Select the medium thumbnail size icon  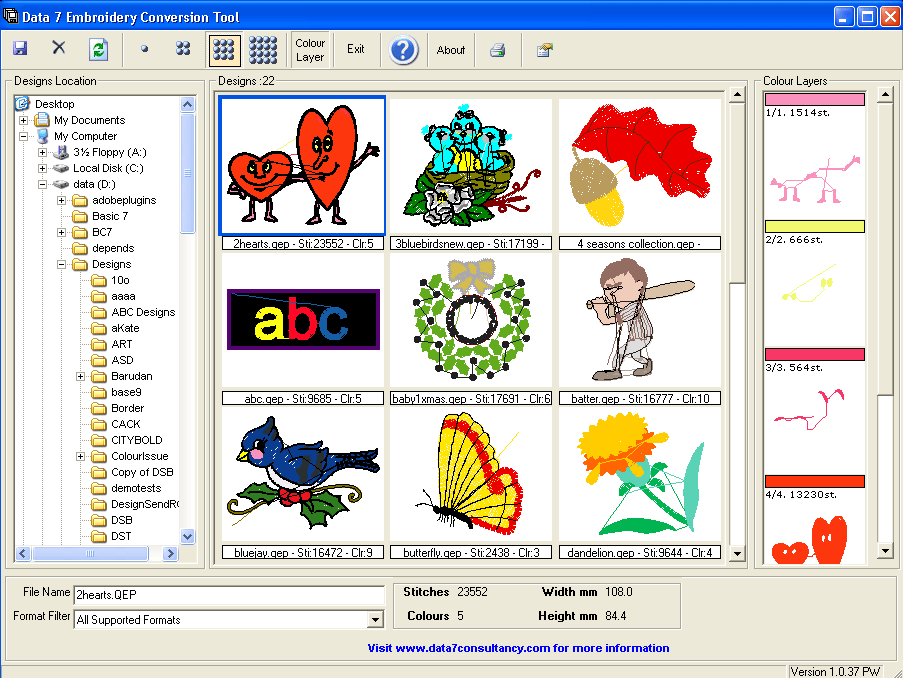[x=182, y=49]
